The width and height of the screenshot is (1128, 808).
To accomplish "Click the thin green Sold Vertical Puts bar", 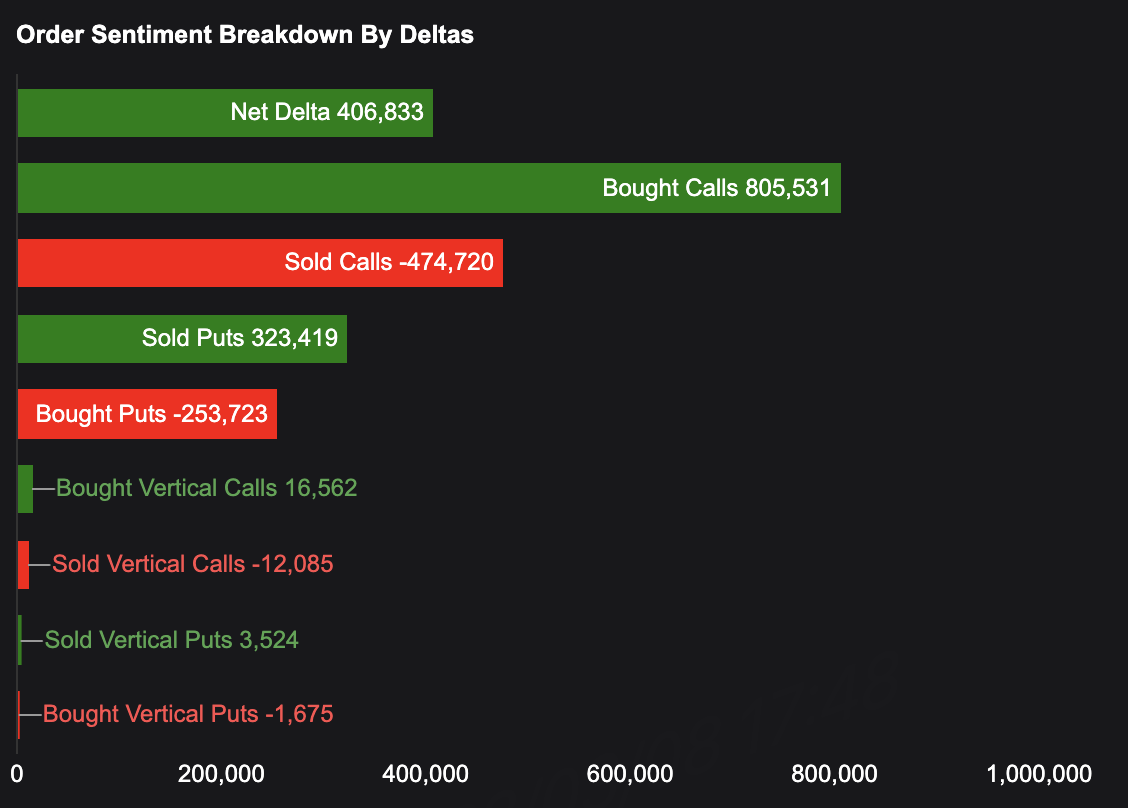I will [20, 640].
